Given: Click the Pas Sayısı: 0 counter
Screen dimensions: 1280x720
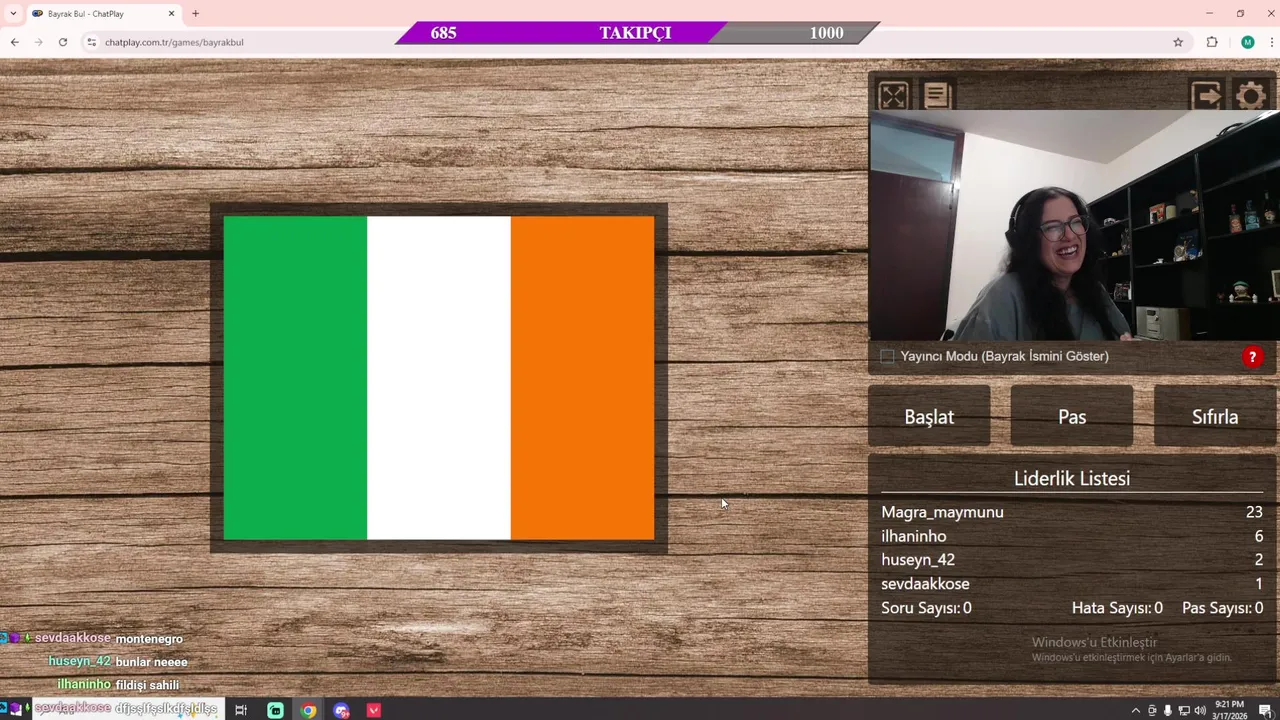Looking at the screenshot, I should (x=1222, y=608).
